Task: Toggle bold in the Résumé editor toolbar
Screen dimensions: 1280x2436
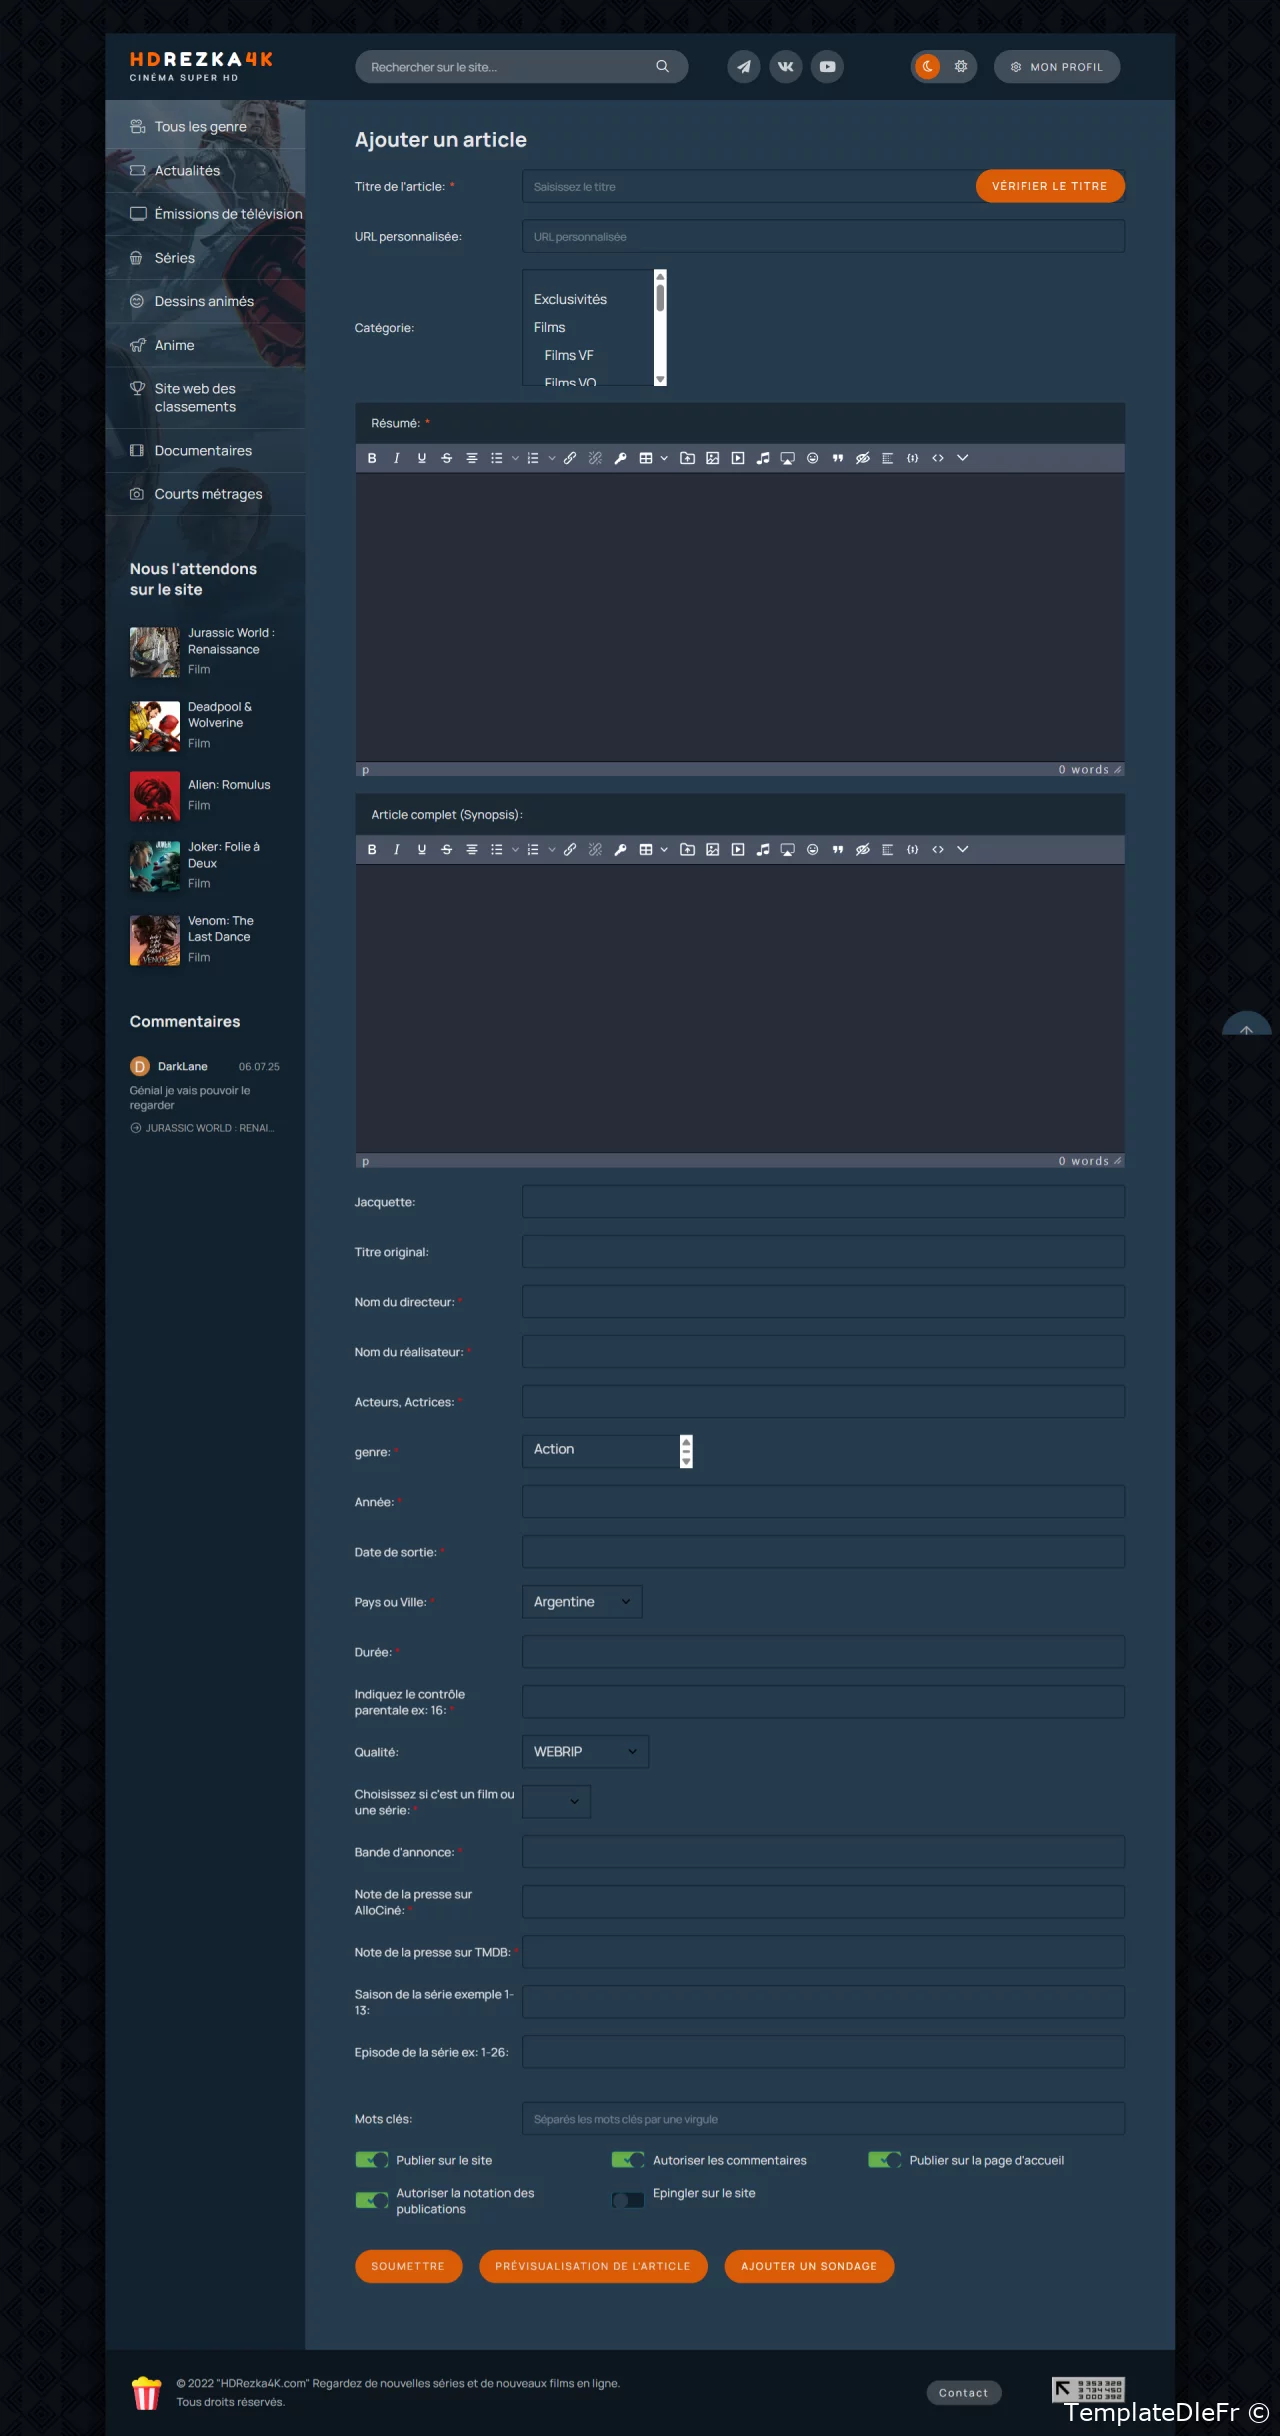Action: (372, 458)
